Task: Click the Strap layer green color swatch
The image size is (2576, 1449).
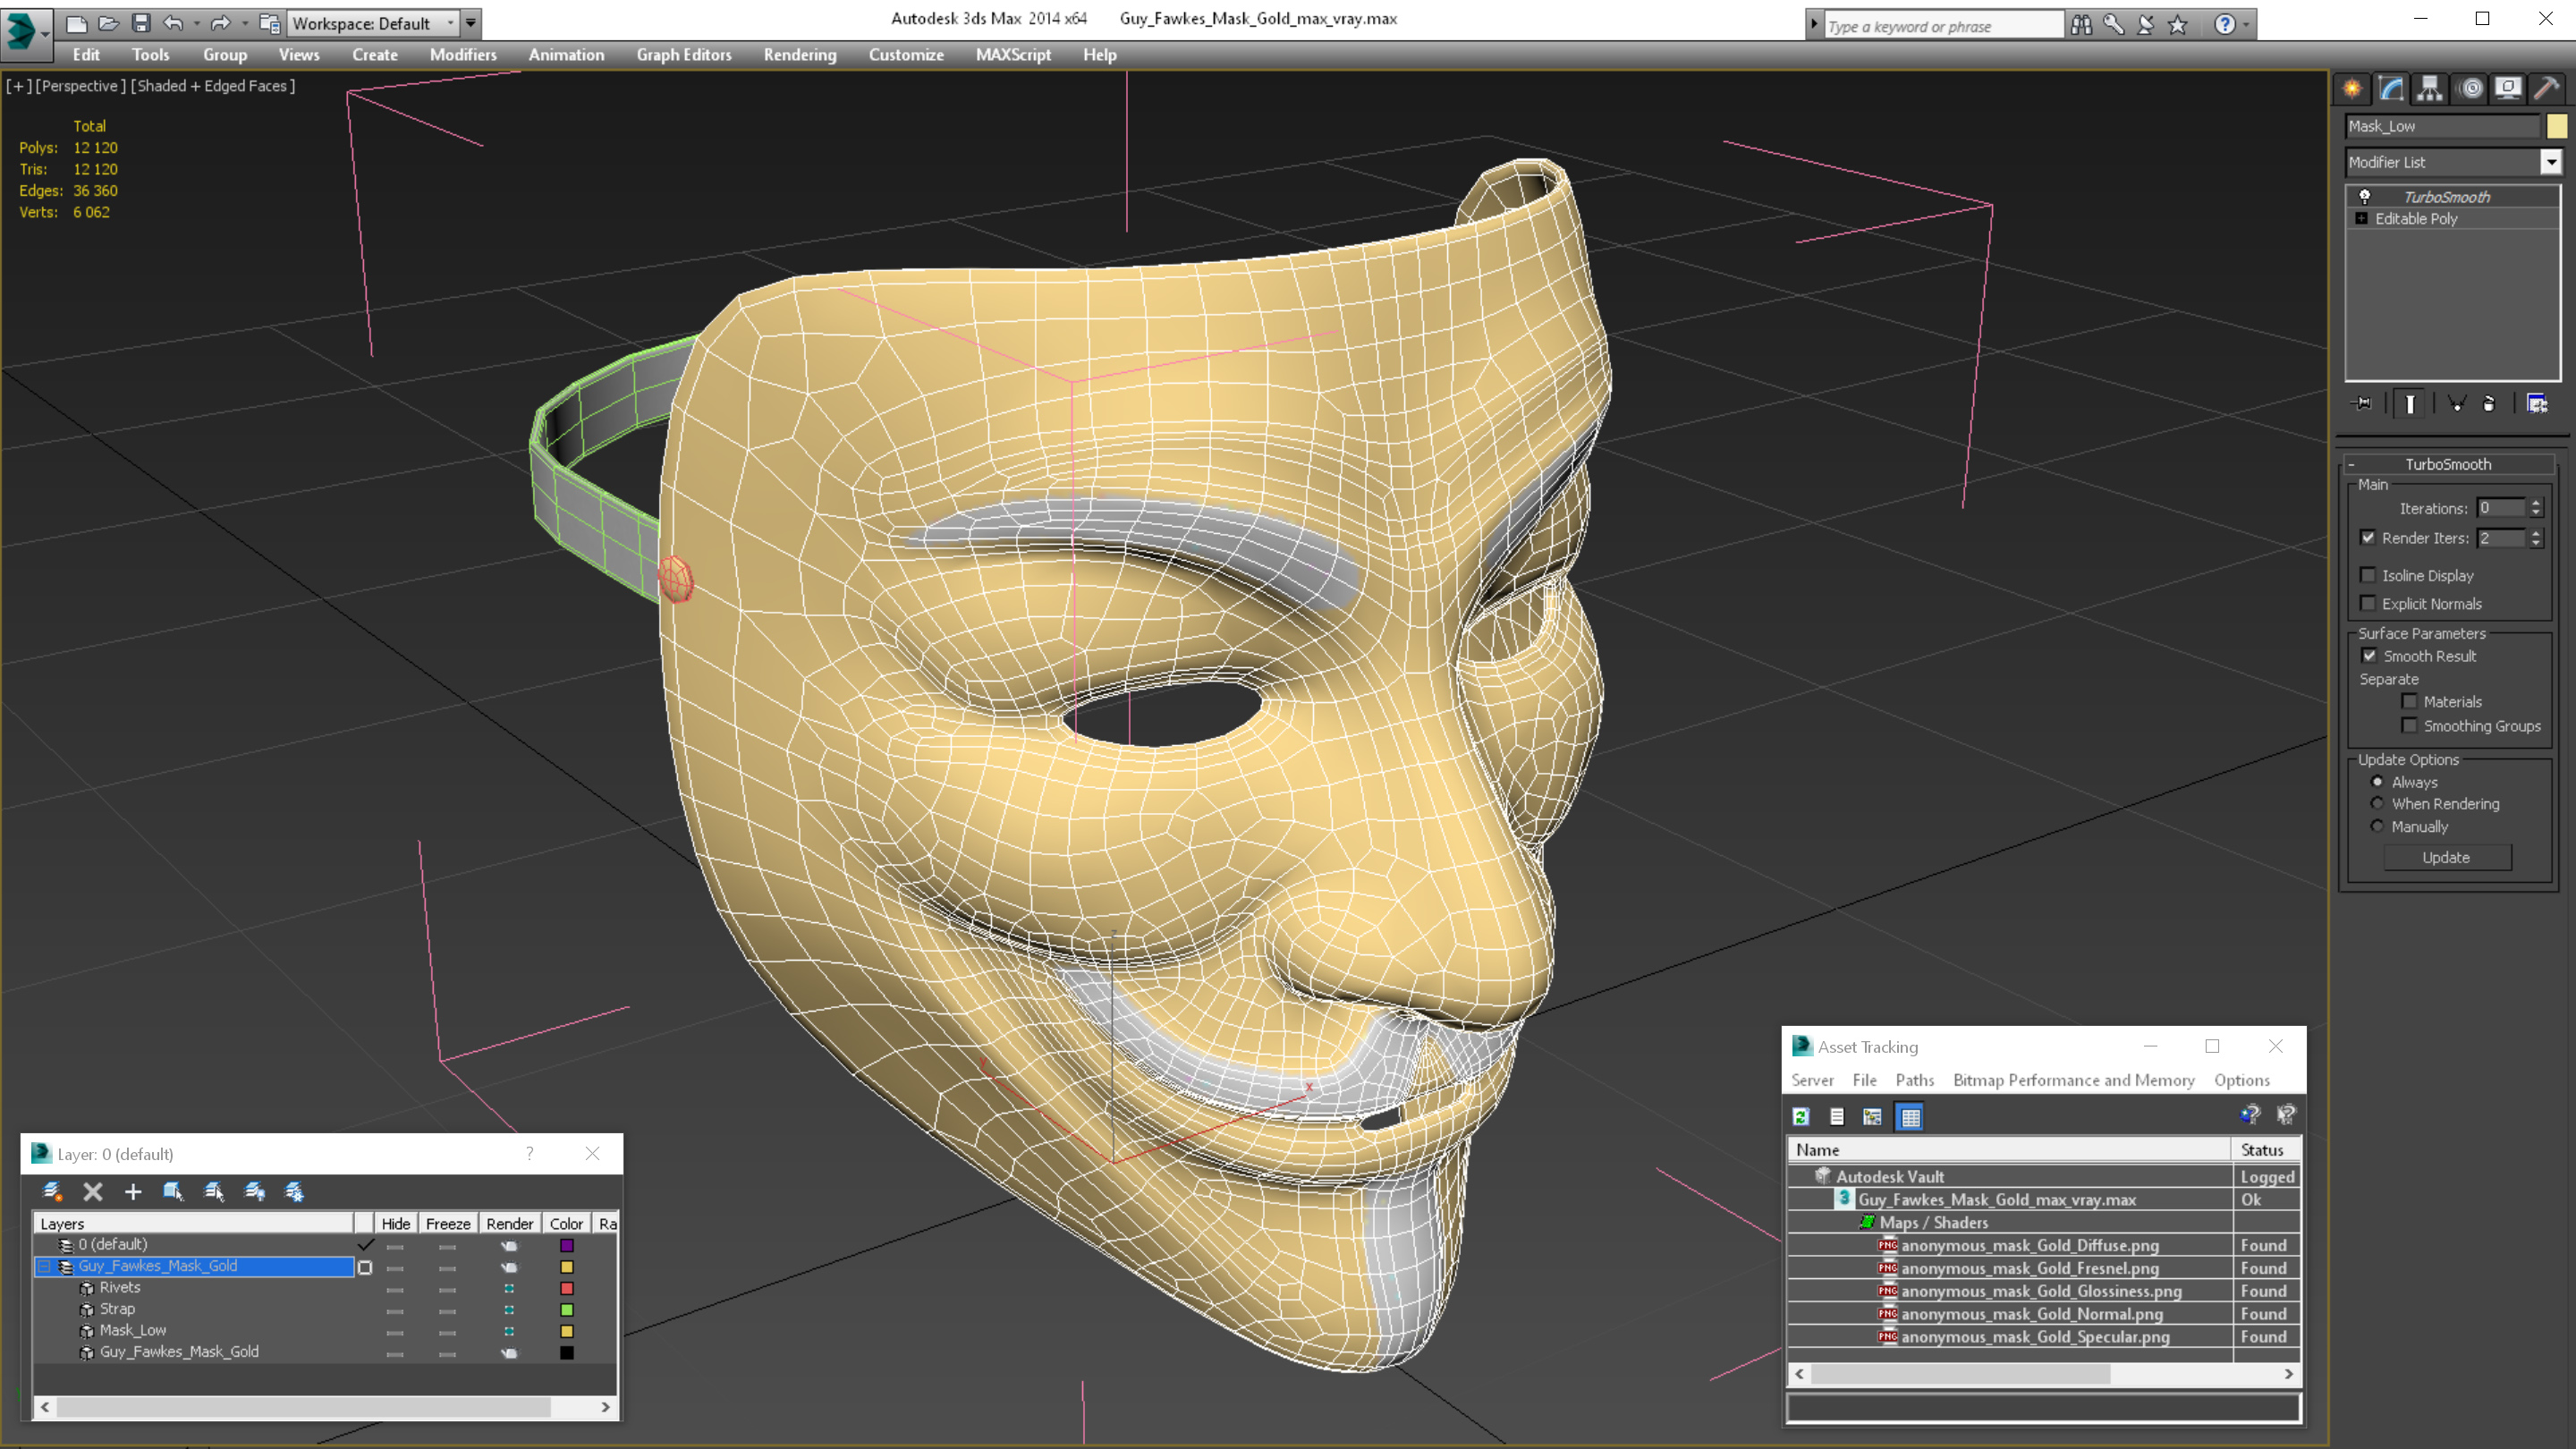Action: point(567,1309)
